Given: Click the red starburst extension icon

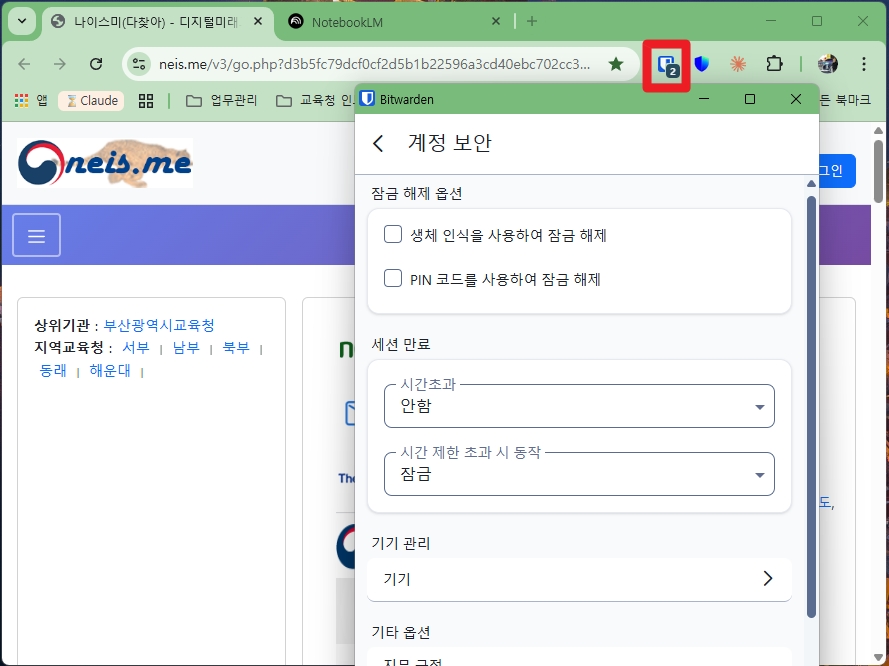Looking at the screenshot, I should [737, 62].
